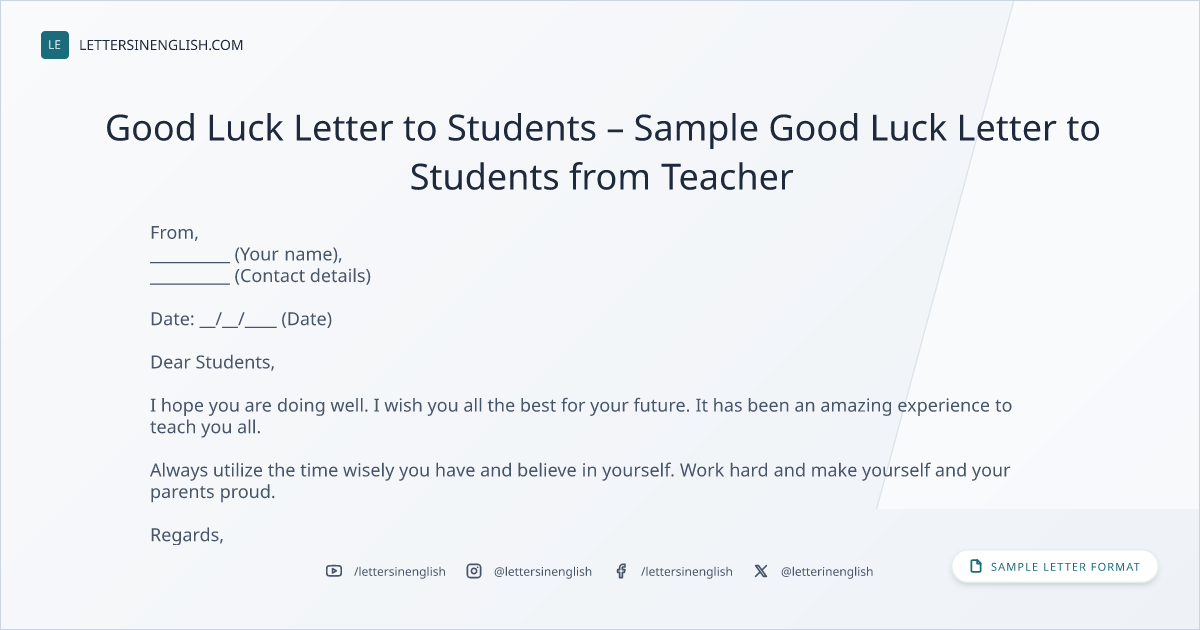
Task: Click the X (Twitter) icon
Action: 761,571
